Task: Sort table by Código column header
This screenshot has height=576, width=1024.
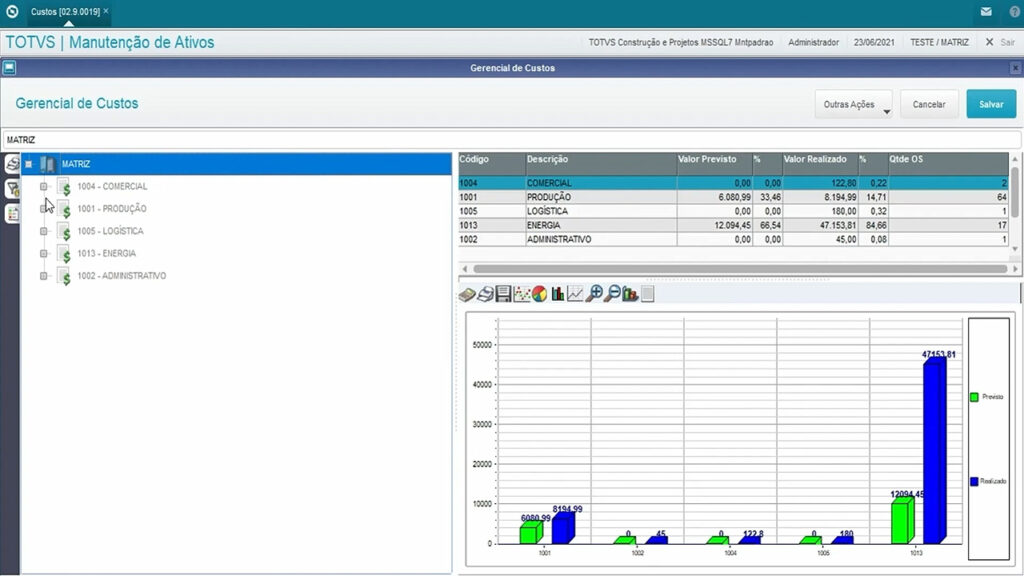Action: point(492,163)
